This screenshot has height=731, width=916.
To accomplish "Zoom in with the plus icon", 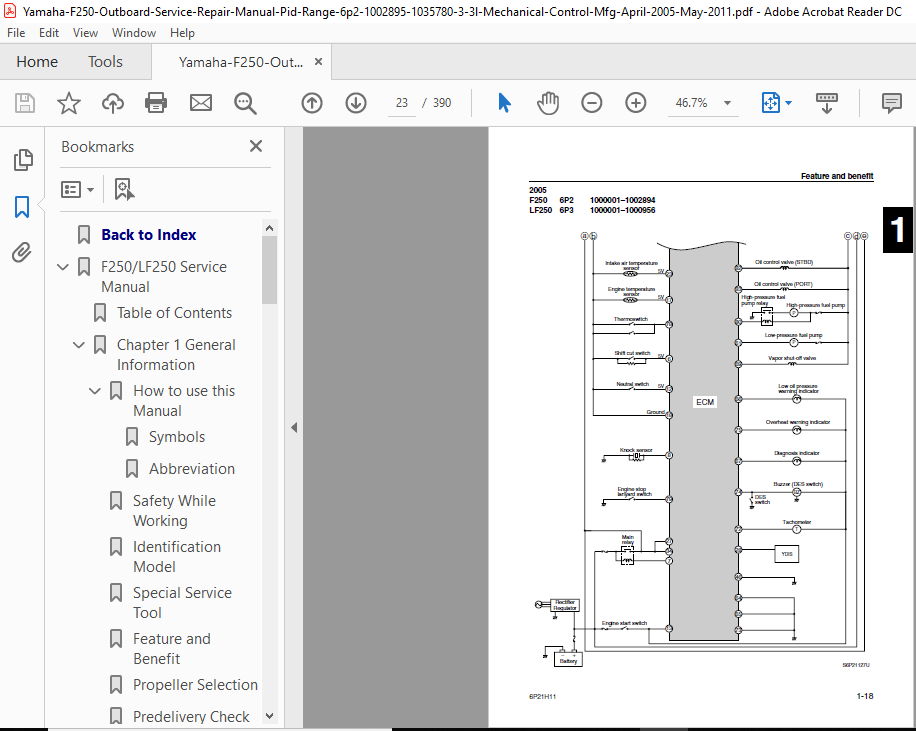I will coord(636,103).
